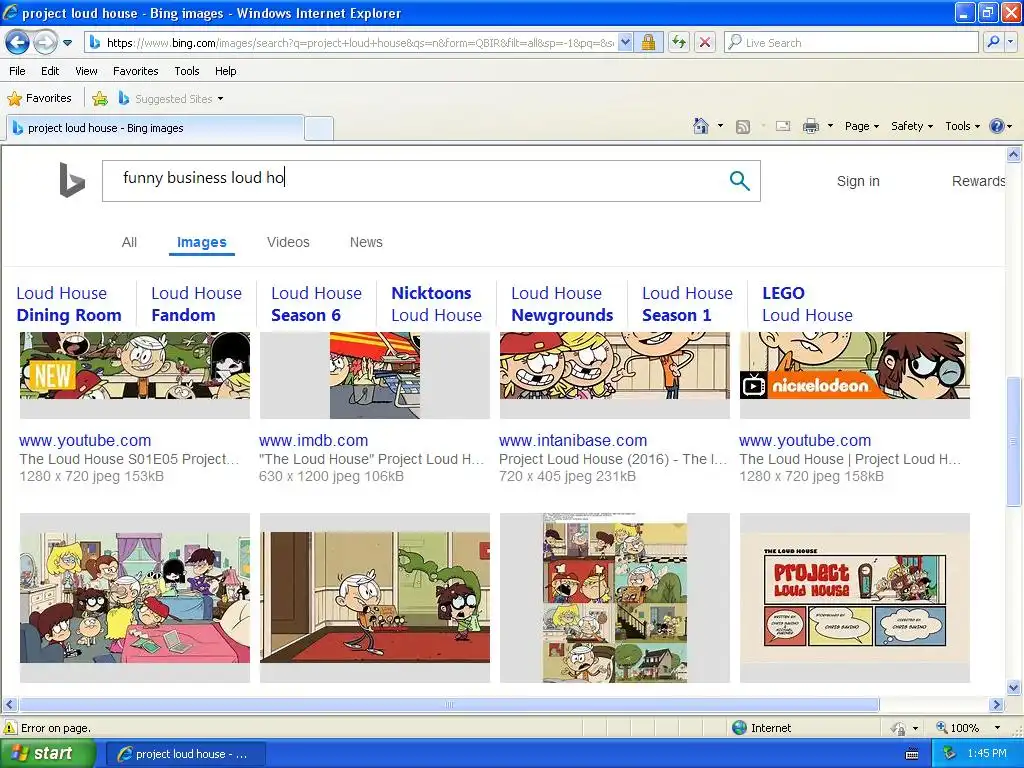
Task: Open Suggested Sites dropdown
Action: [x=171, y=99]
